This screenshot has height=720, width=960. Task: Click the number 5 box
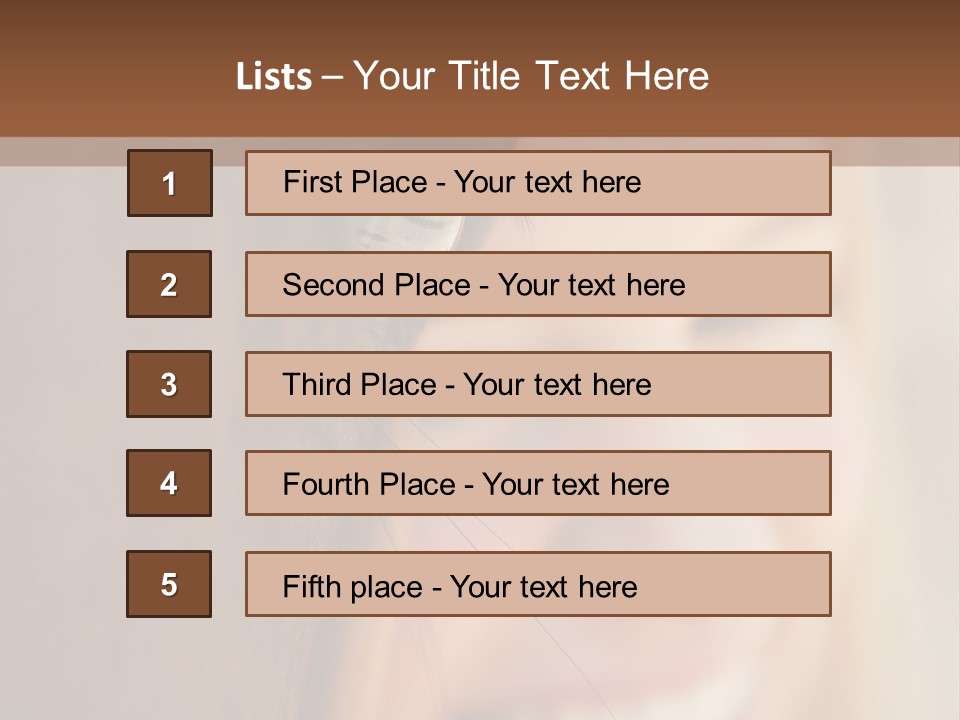[169, 584]
